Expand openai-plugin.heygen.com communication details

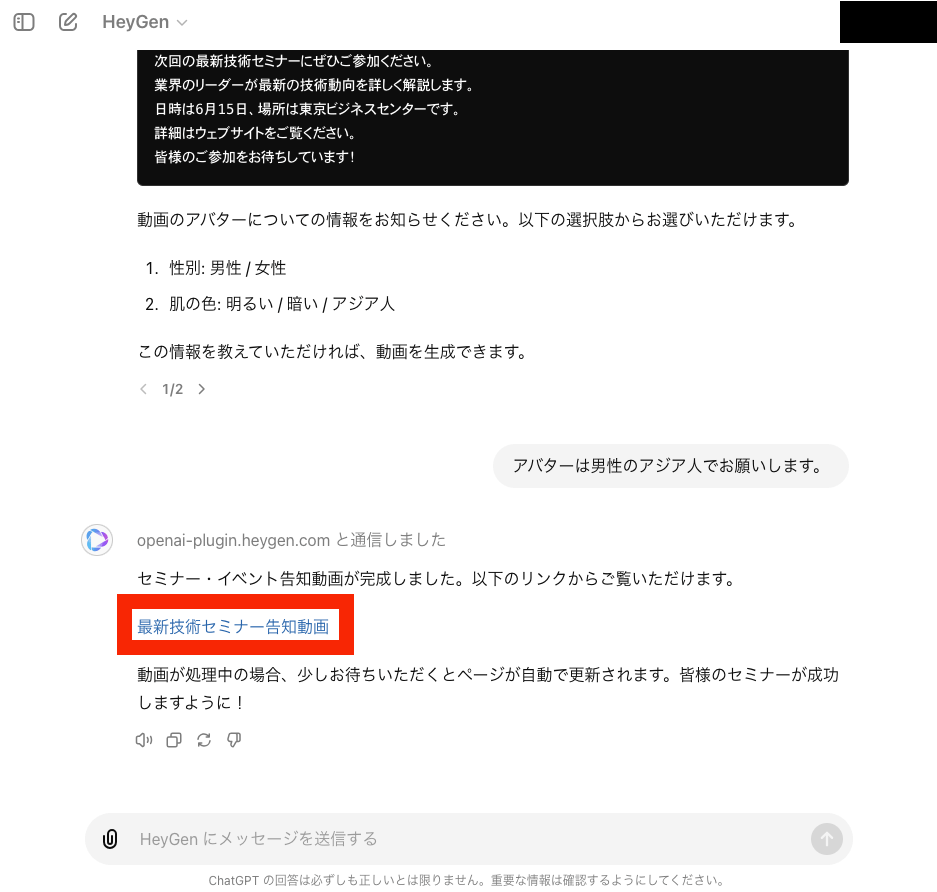291,540
